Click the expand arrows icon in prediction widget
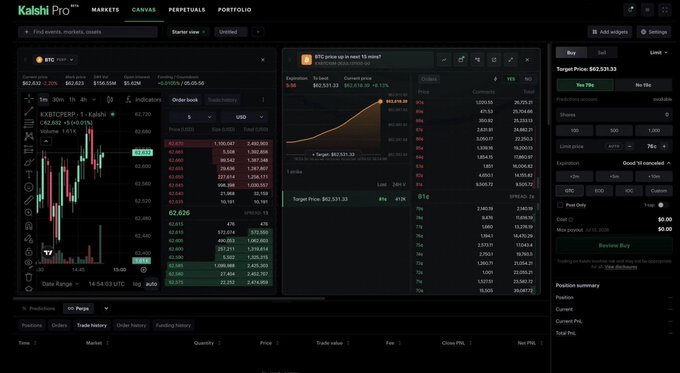Screen dimensions: 680x373 [x=510, y=60]
